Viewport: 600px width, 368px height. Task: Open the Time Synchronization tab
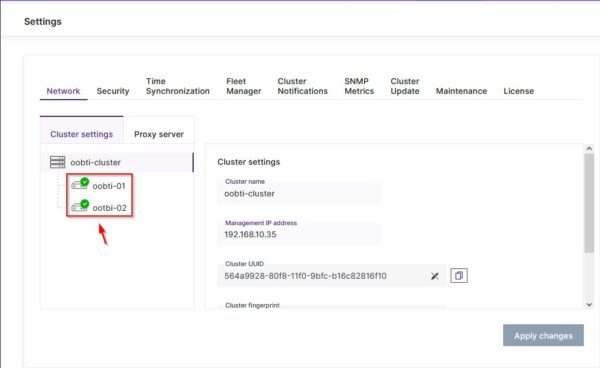(178, 86)
